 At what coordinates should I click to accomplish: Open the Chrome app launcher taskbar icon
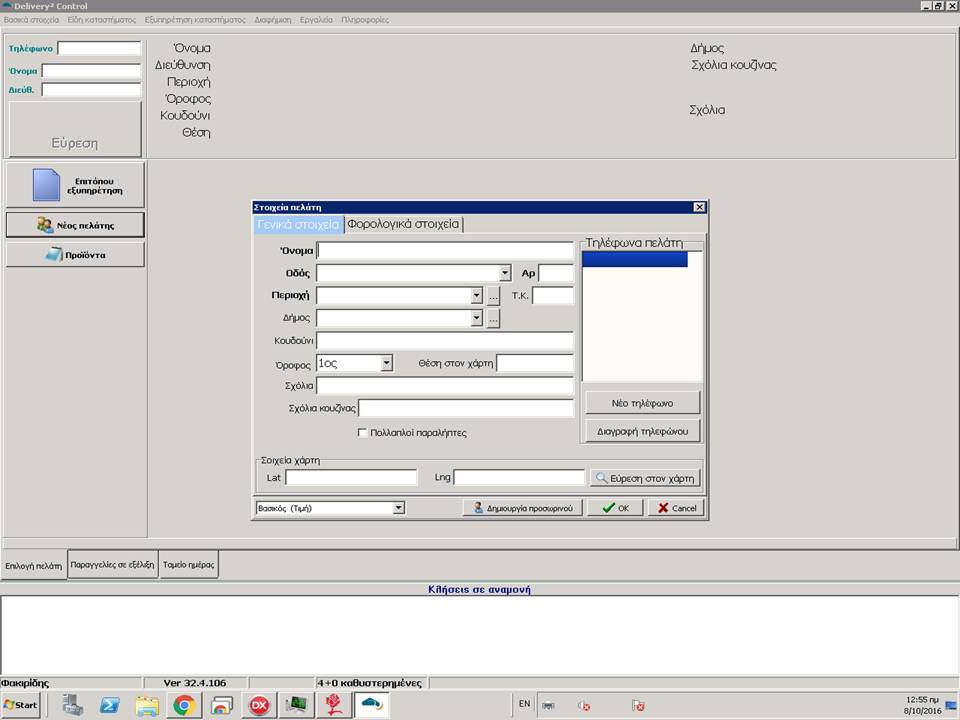pyautogui.click(x=221, y=705)
